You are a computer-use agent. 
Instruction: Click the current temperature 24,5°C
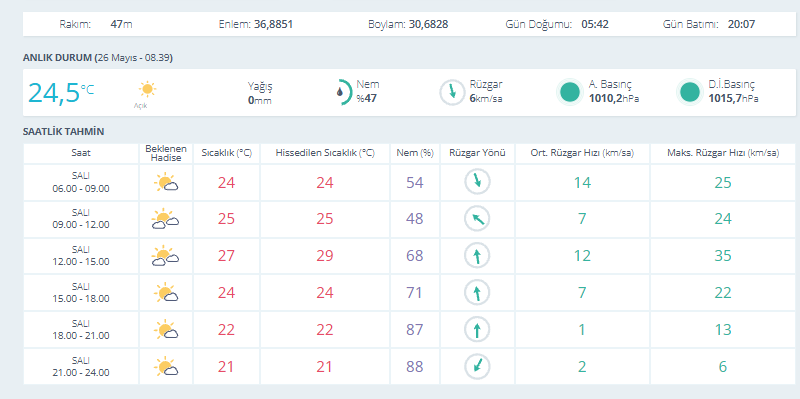pyautogui.click(x=61, y=93)
